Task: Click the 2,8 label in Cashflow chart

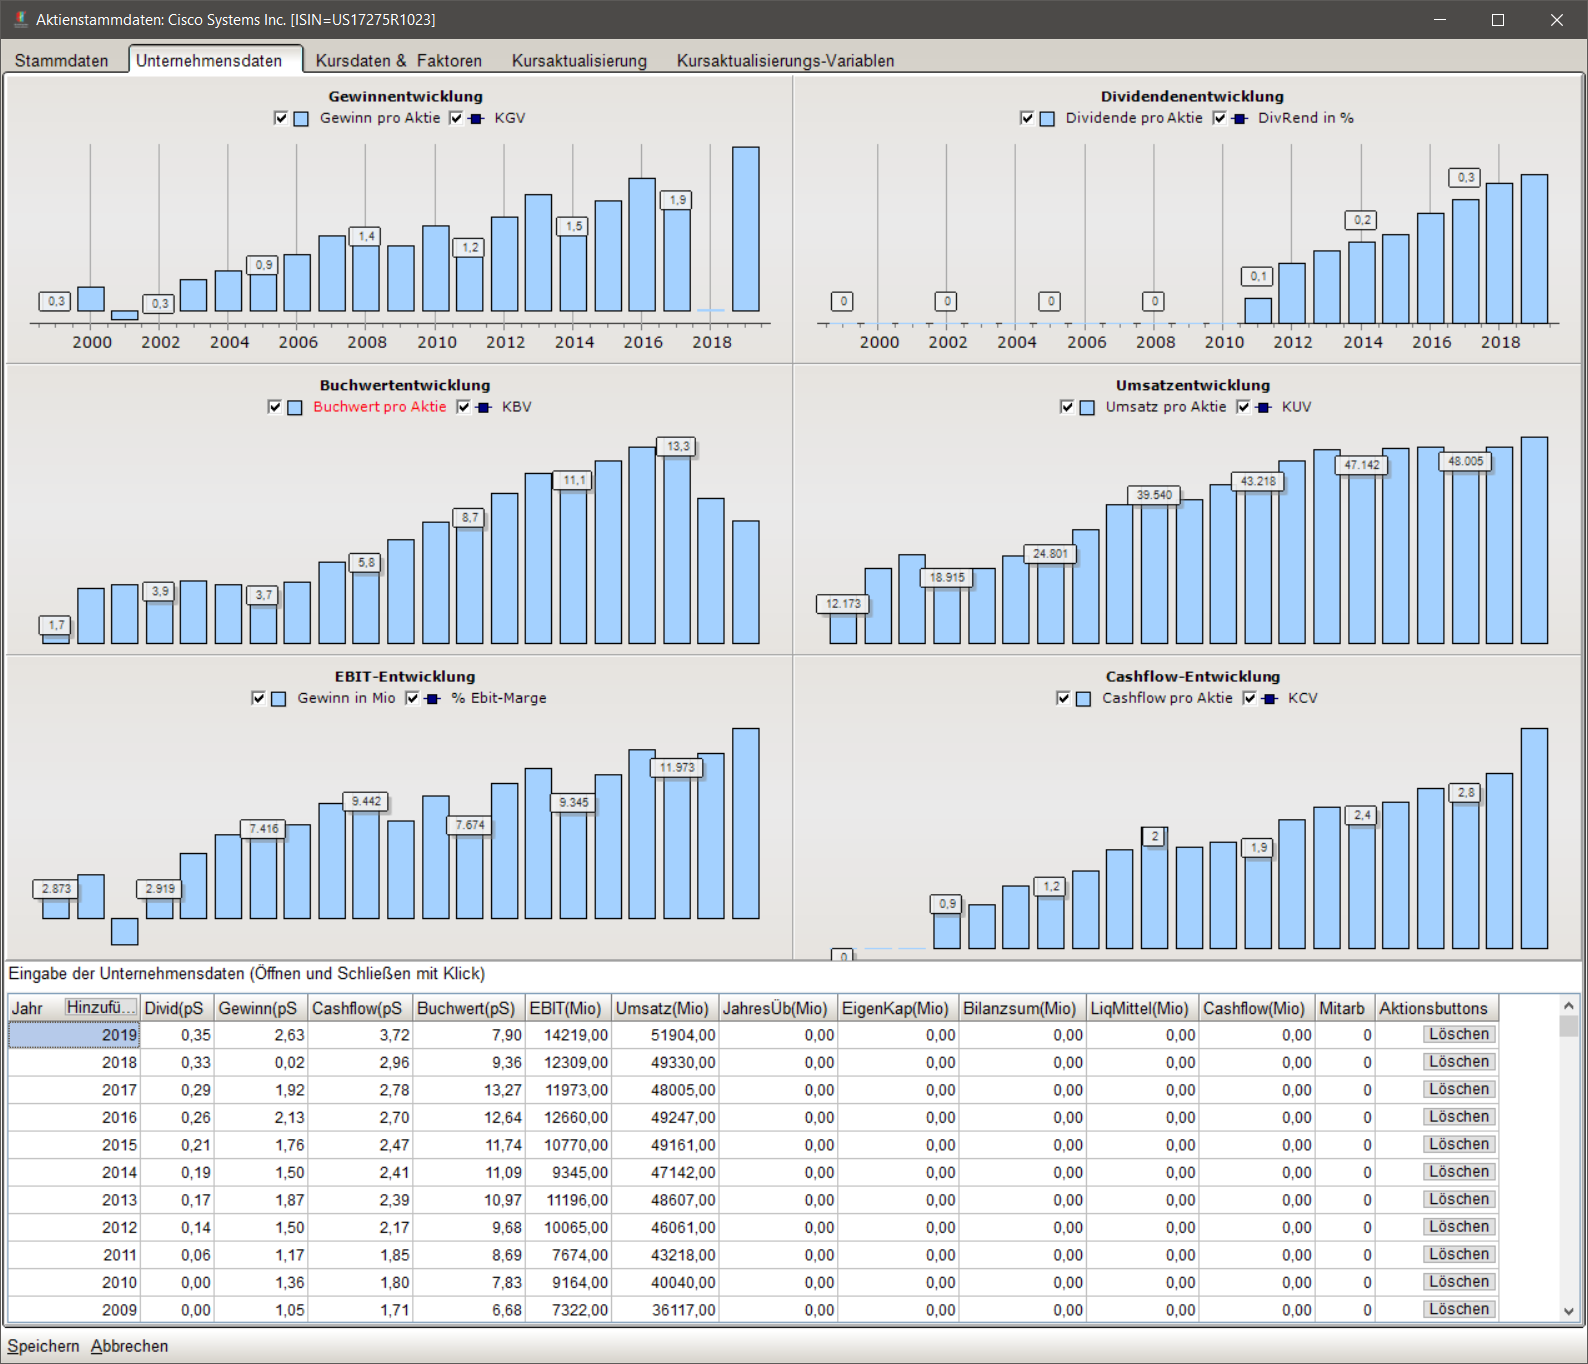Action: pos(1465,792)
